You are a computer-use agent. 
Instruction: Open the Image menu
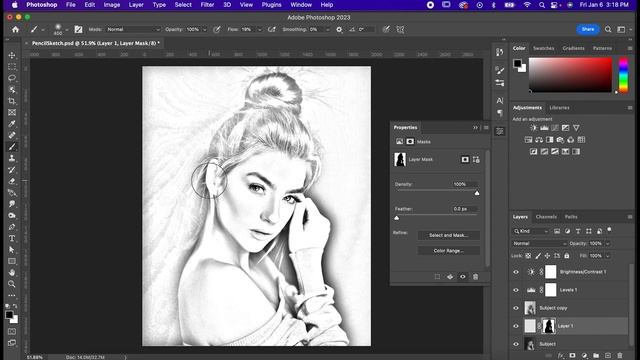coord(111,5)
